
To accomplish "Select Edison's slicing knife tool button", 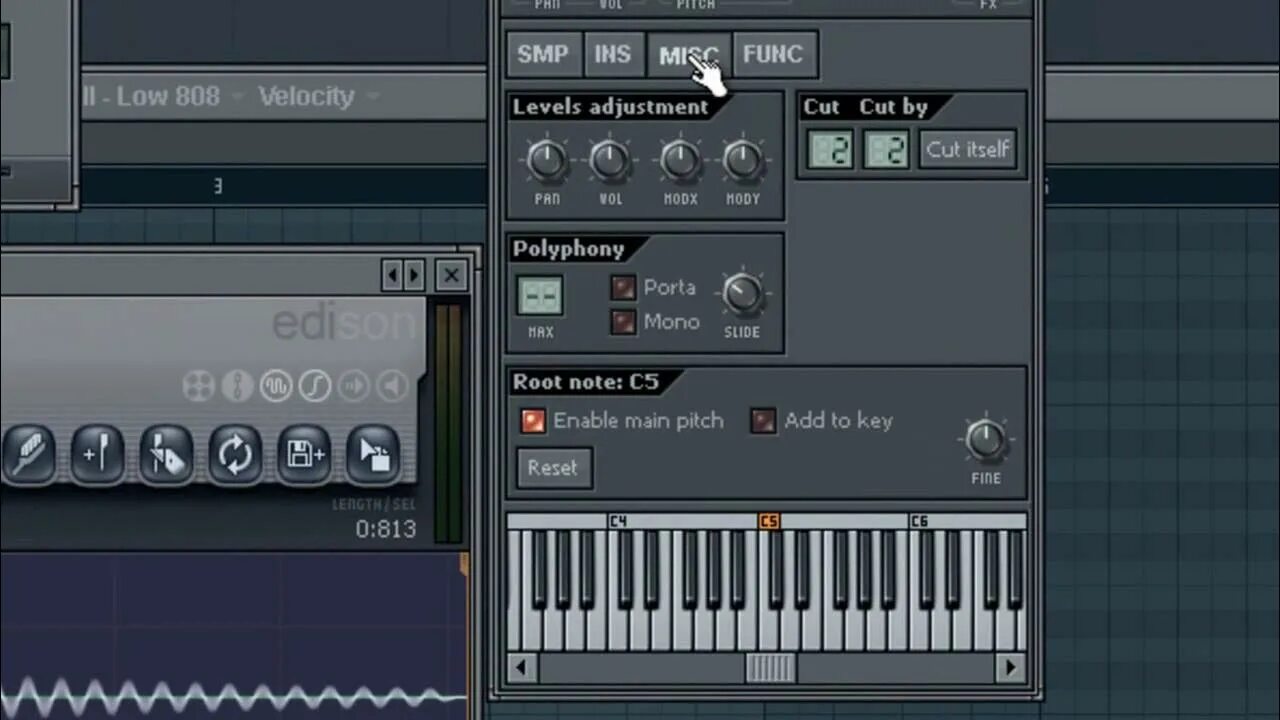I will [x=166, y=456].
